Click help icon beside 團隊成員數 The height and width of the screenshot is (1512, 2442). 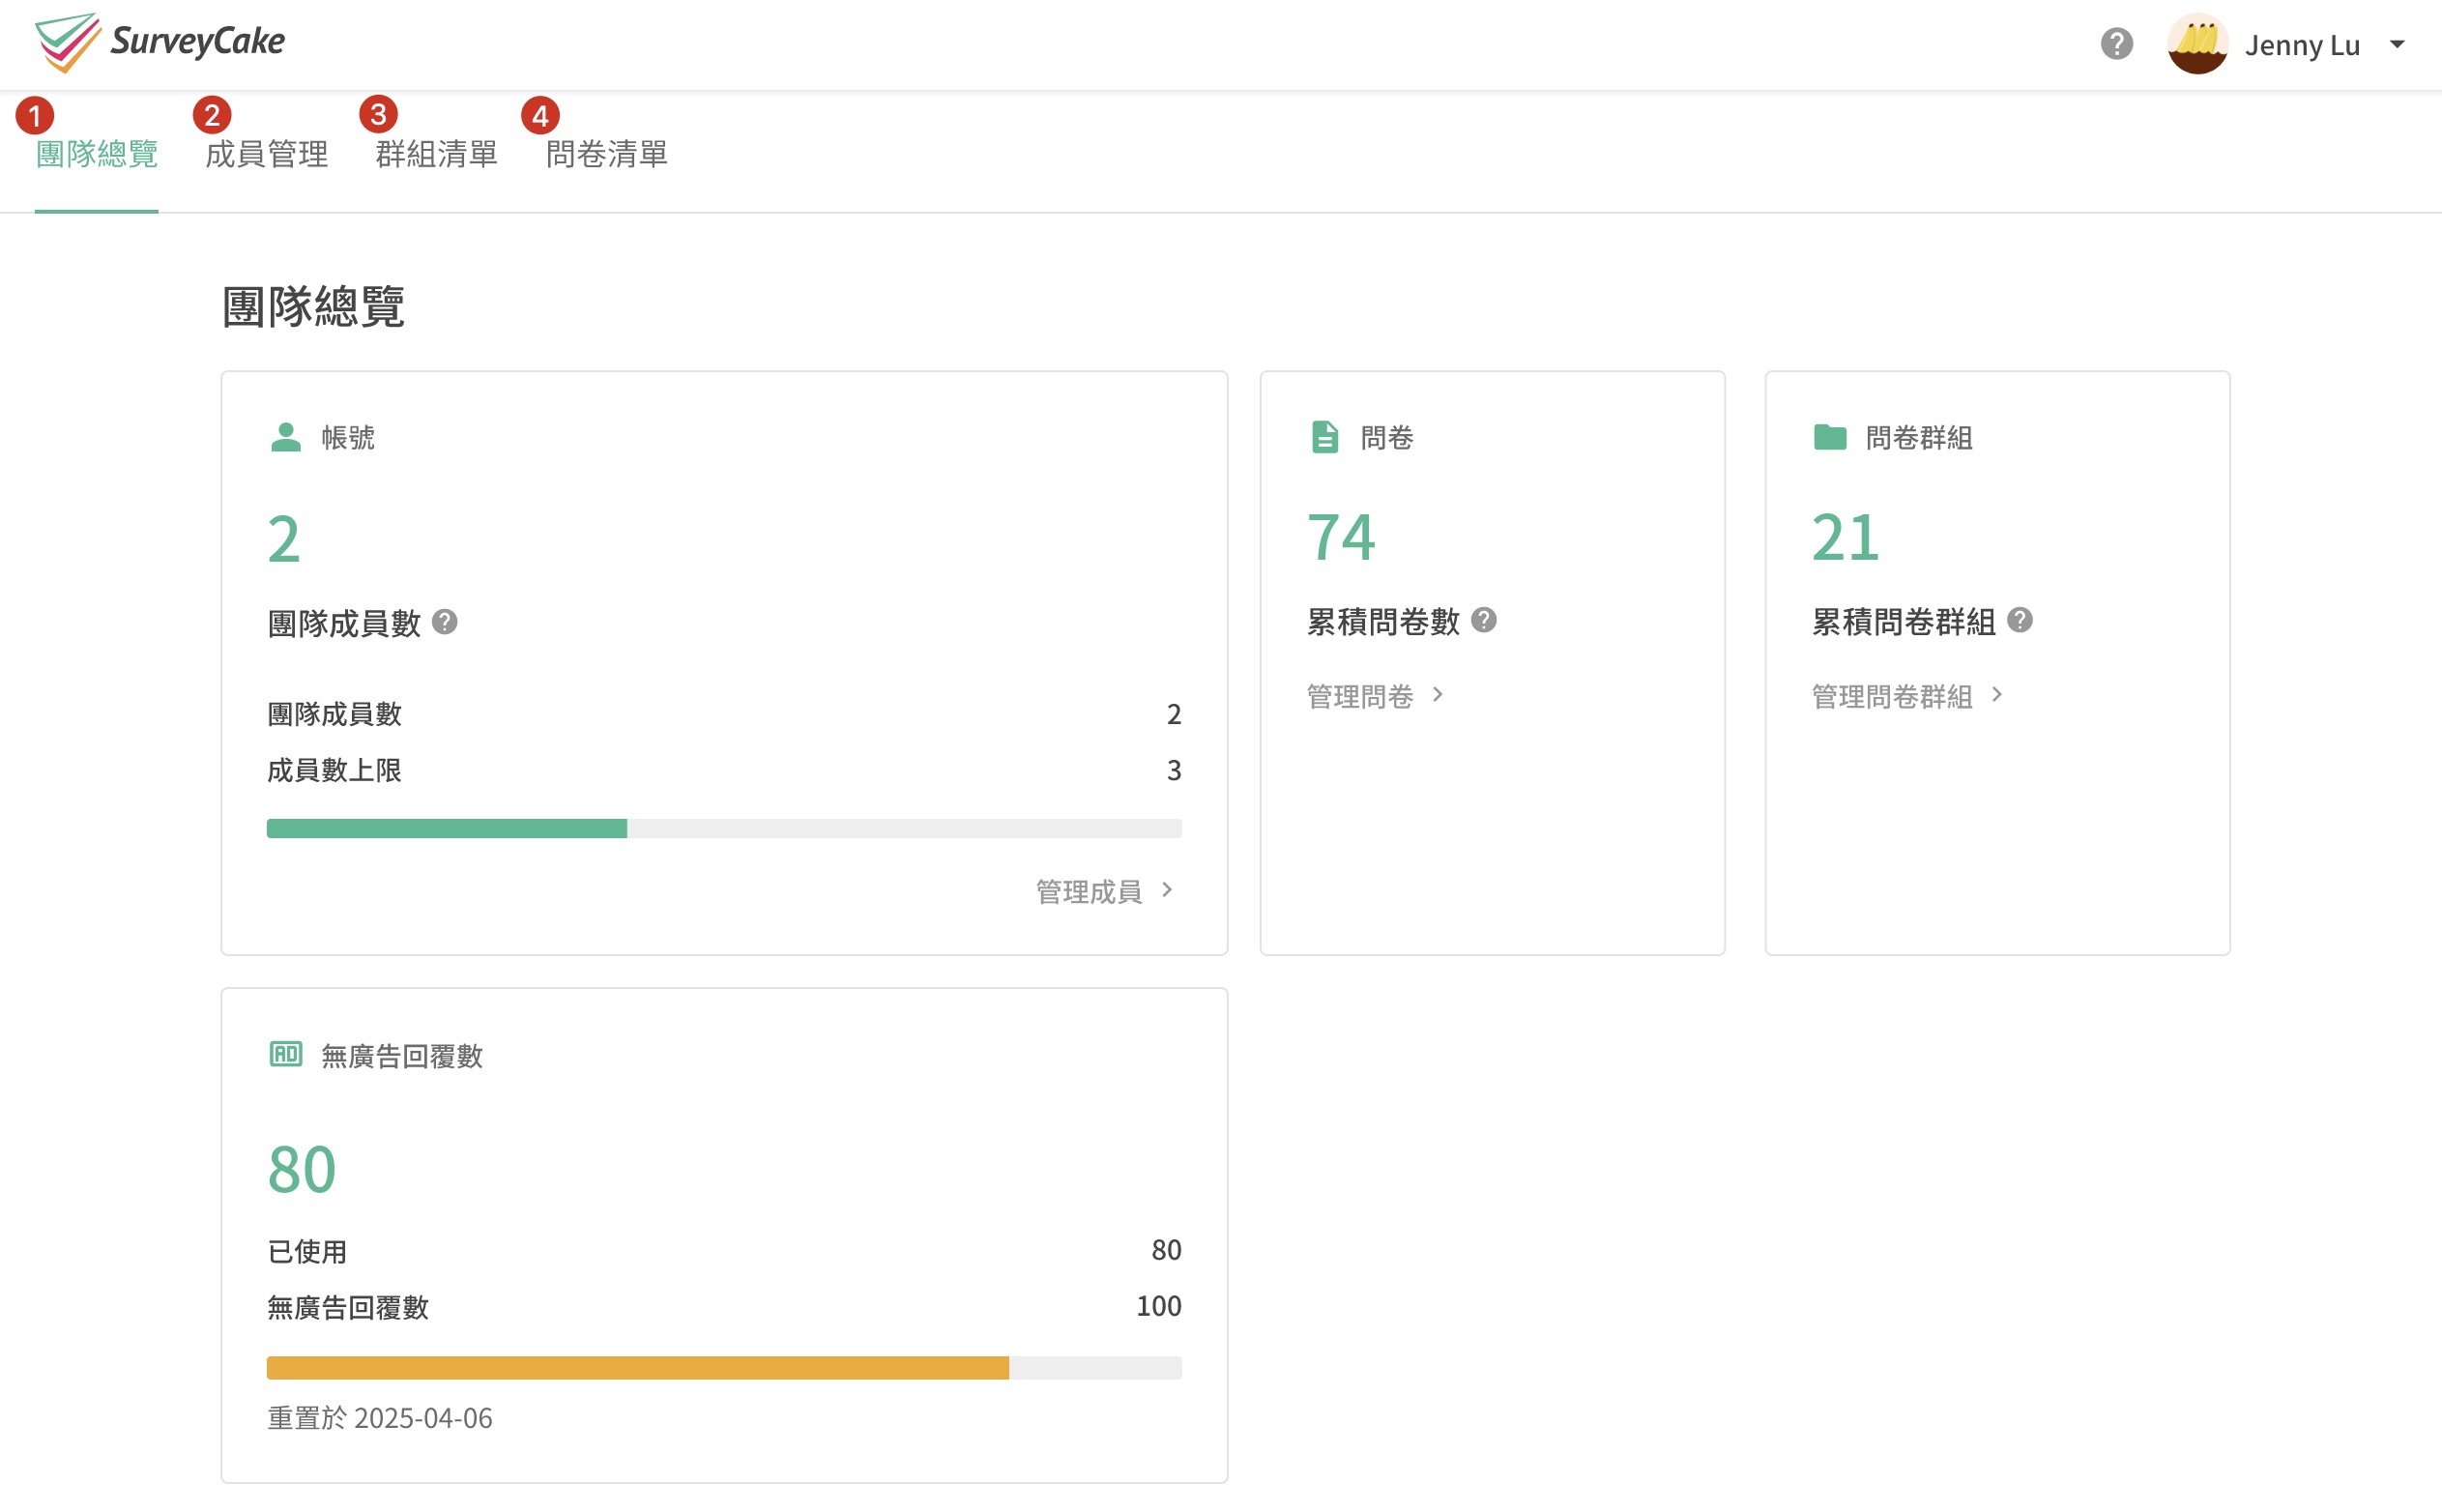point(445,622)
